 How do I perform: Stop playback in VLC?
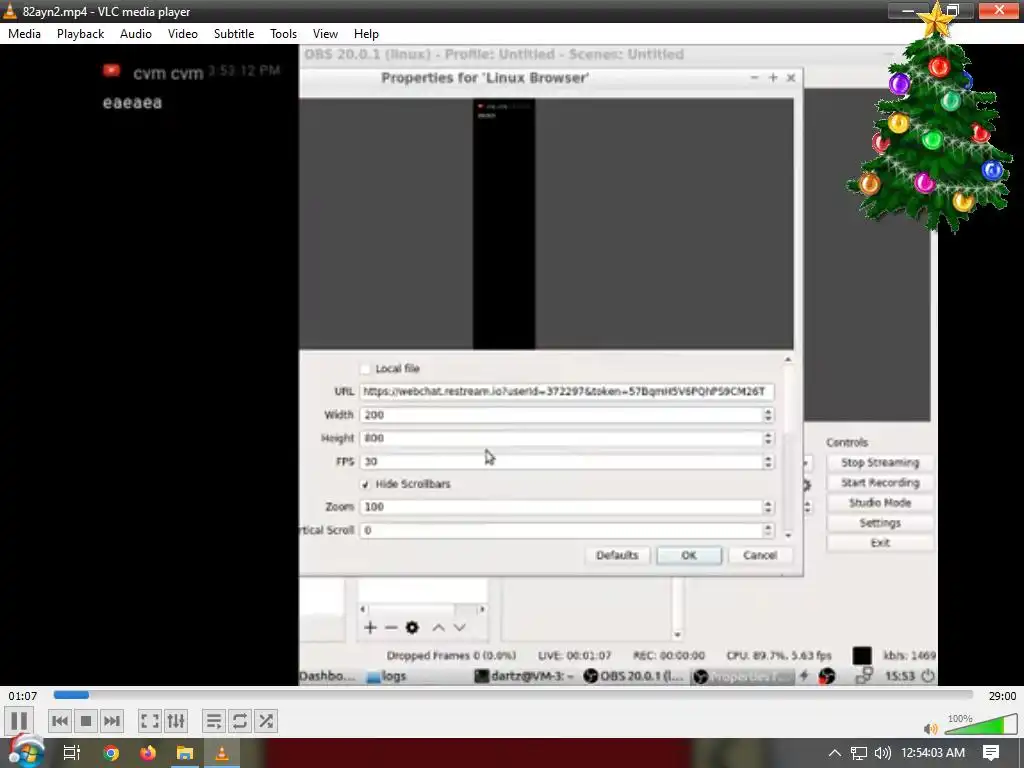[86, 721]
